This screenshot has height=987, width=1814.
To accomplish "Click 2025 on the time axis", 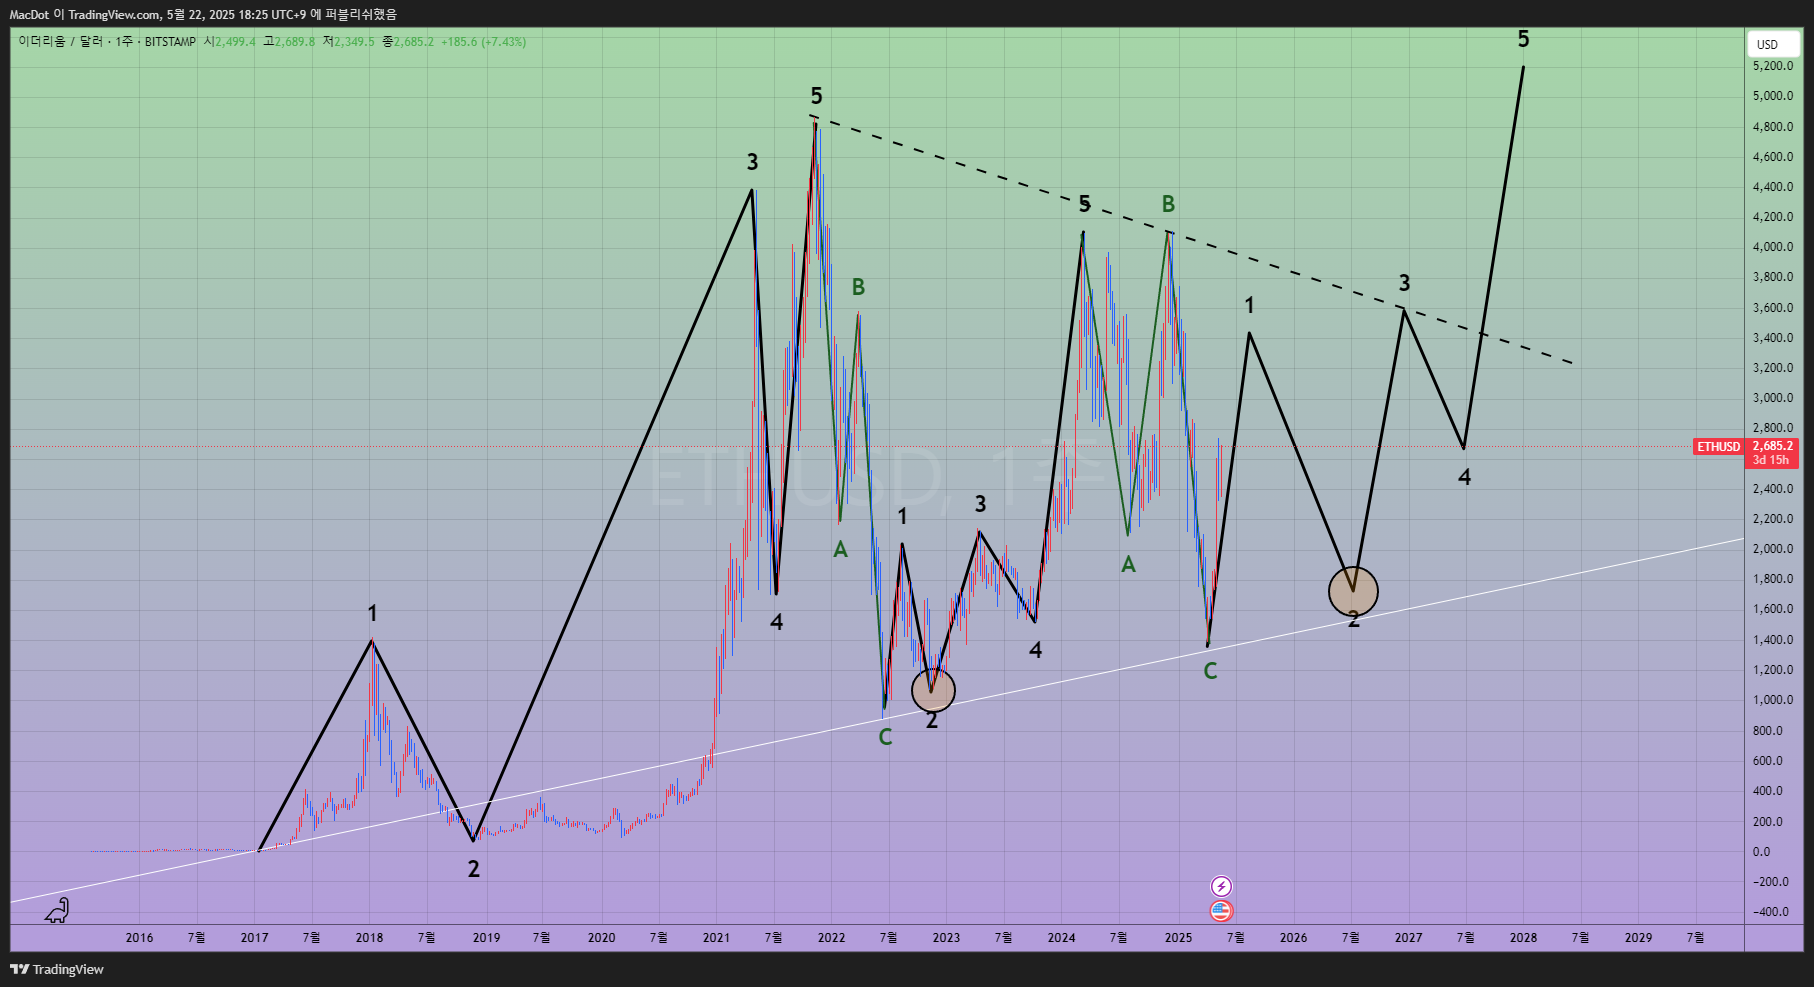I will click(1178, 938).
